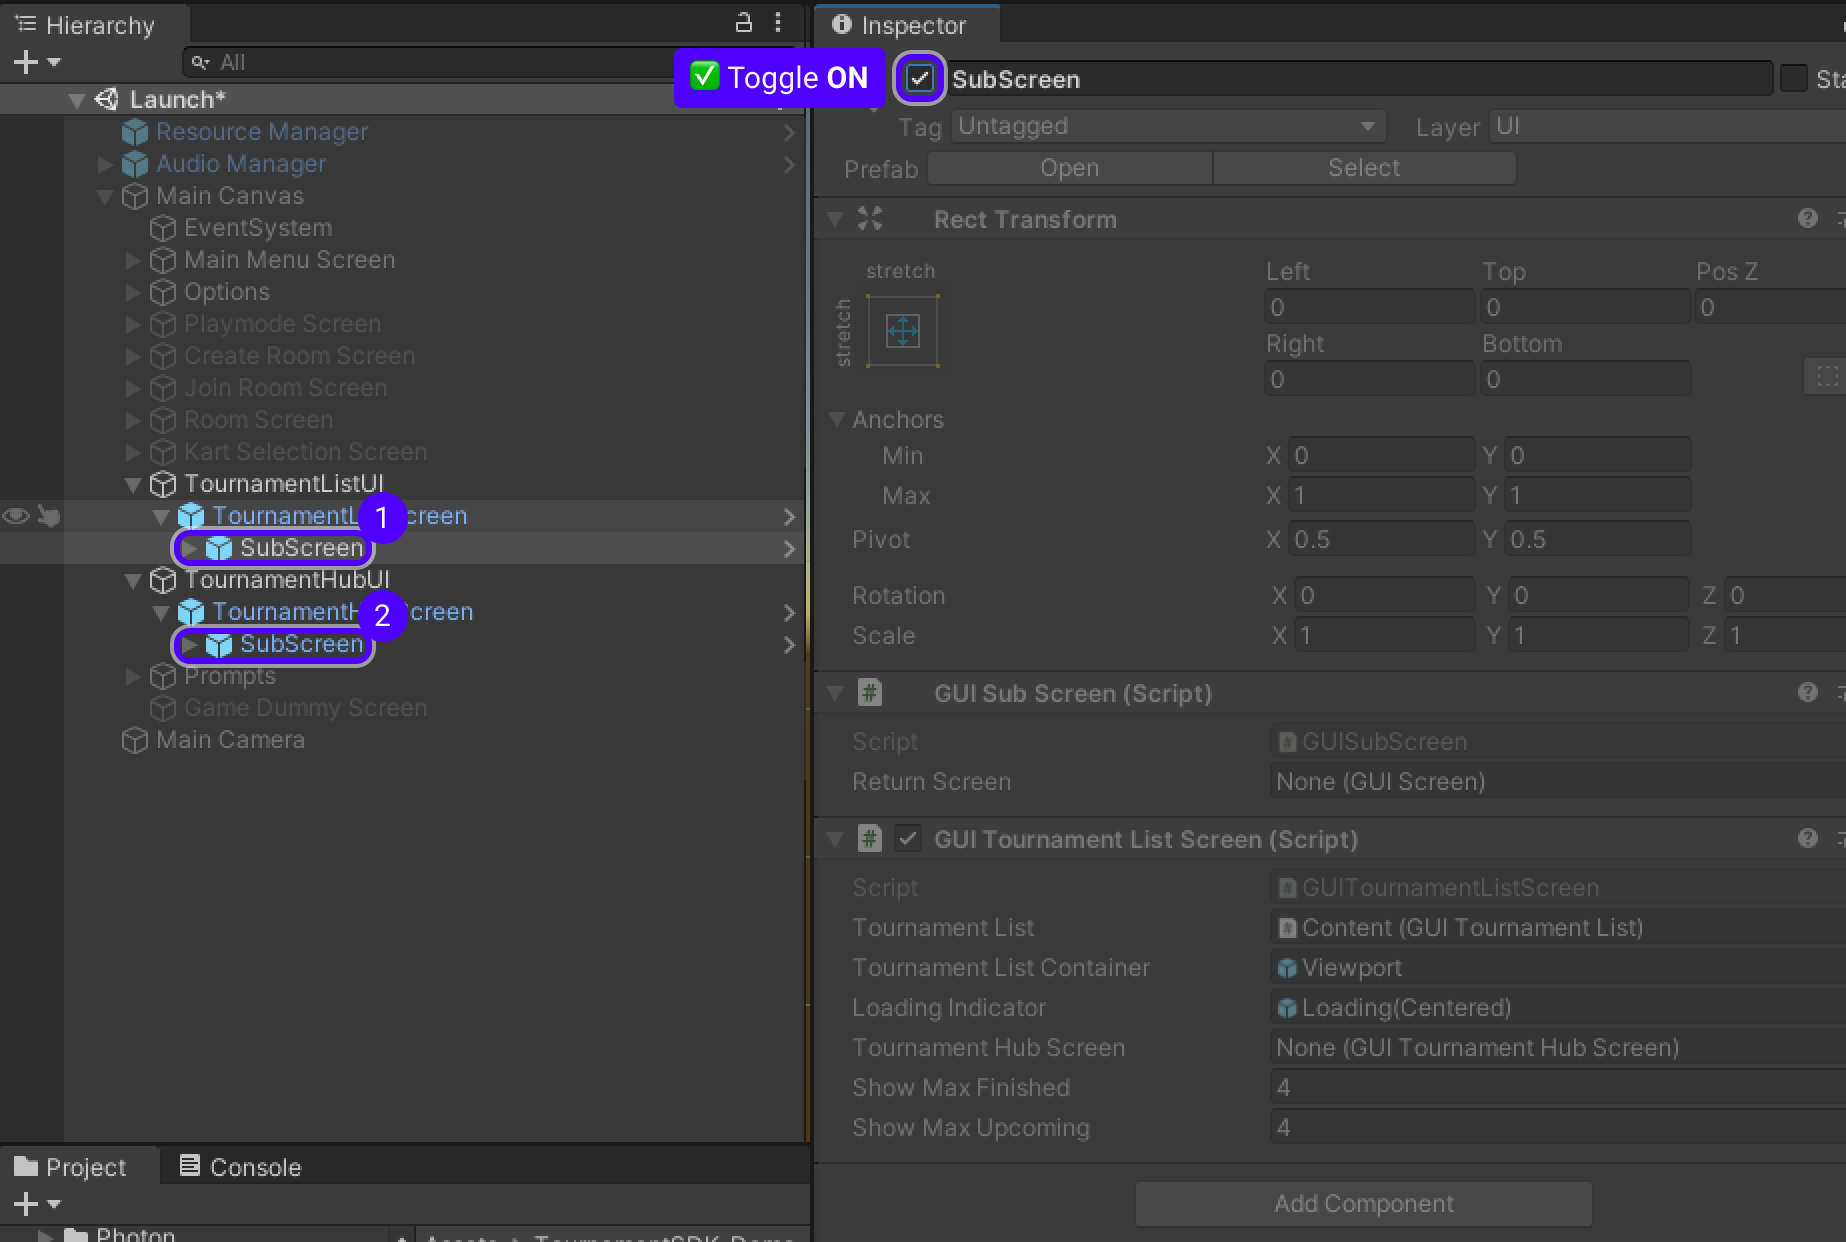
Task: Collapse the TournamentListUI tree node
Action: coord(132,485)
